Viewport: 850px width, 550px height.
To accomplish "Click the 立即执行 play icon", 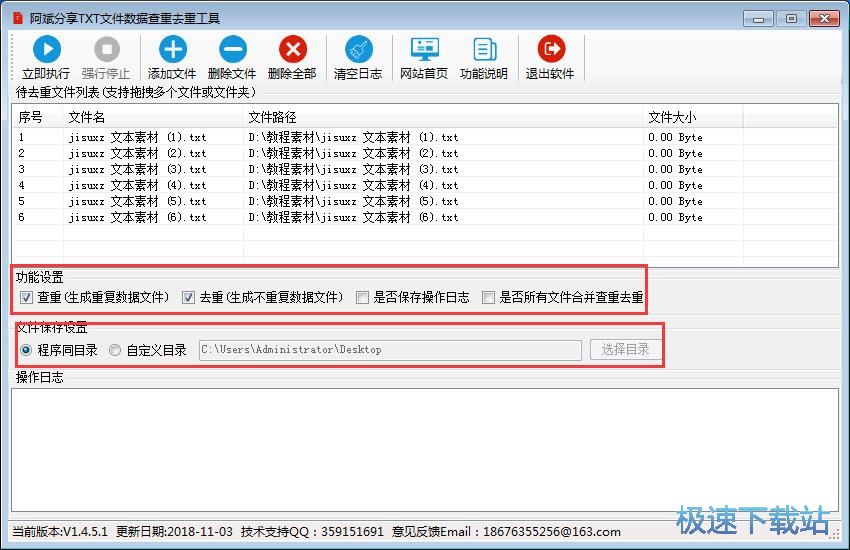I will [x=46, y=50].
